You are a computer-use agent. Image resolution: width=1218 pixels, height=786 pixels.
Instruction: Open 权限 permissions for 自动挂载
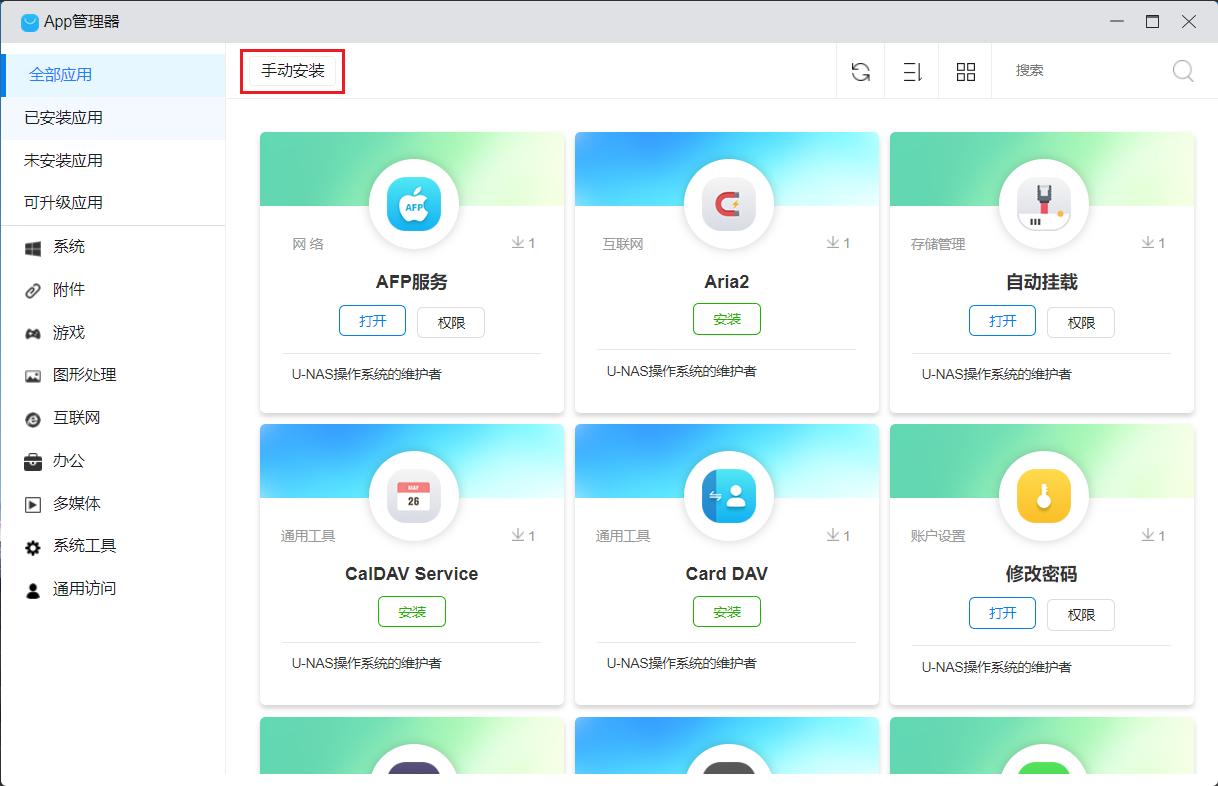[x=1081, y=323]
